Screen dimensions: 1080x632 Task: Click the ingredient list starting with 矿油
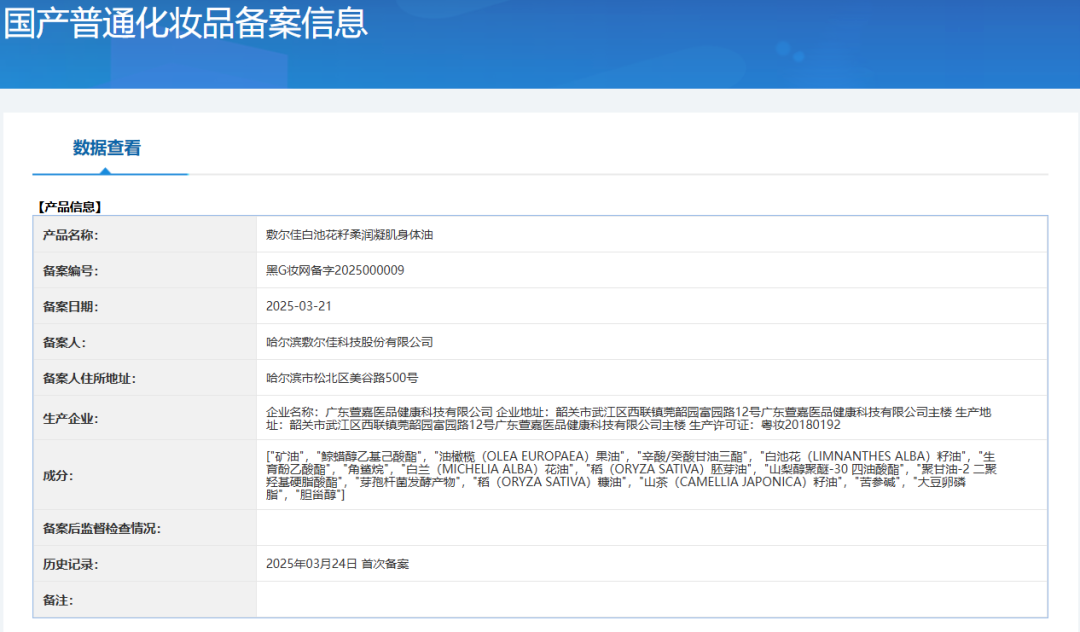(x=631, y=475)
